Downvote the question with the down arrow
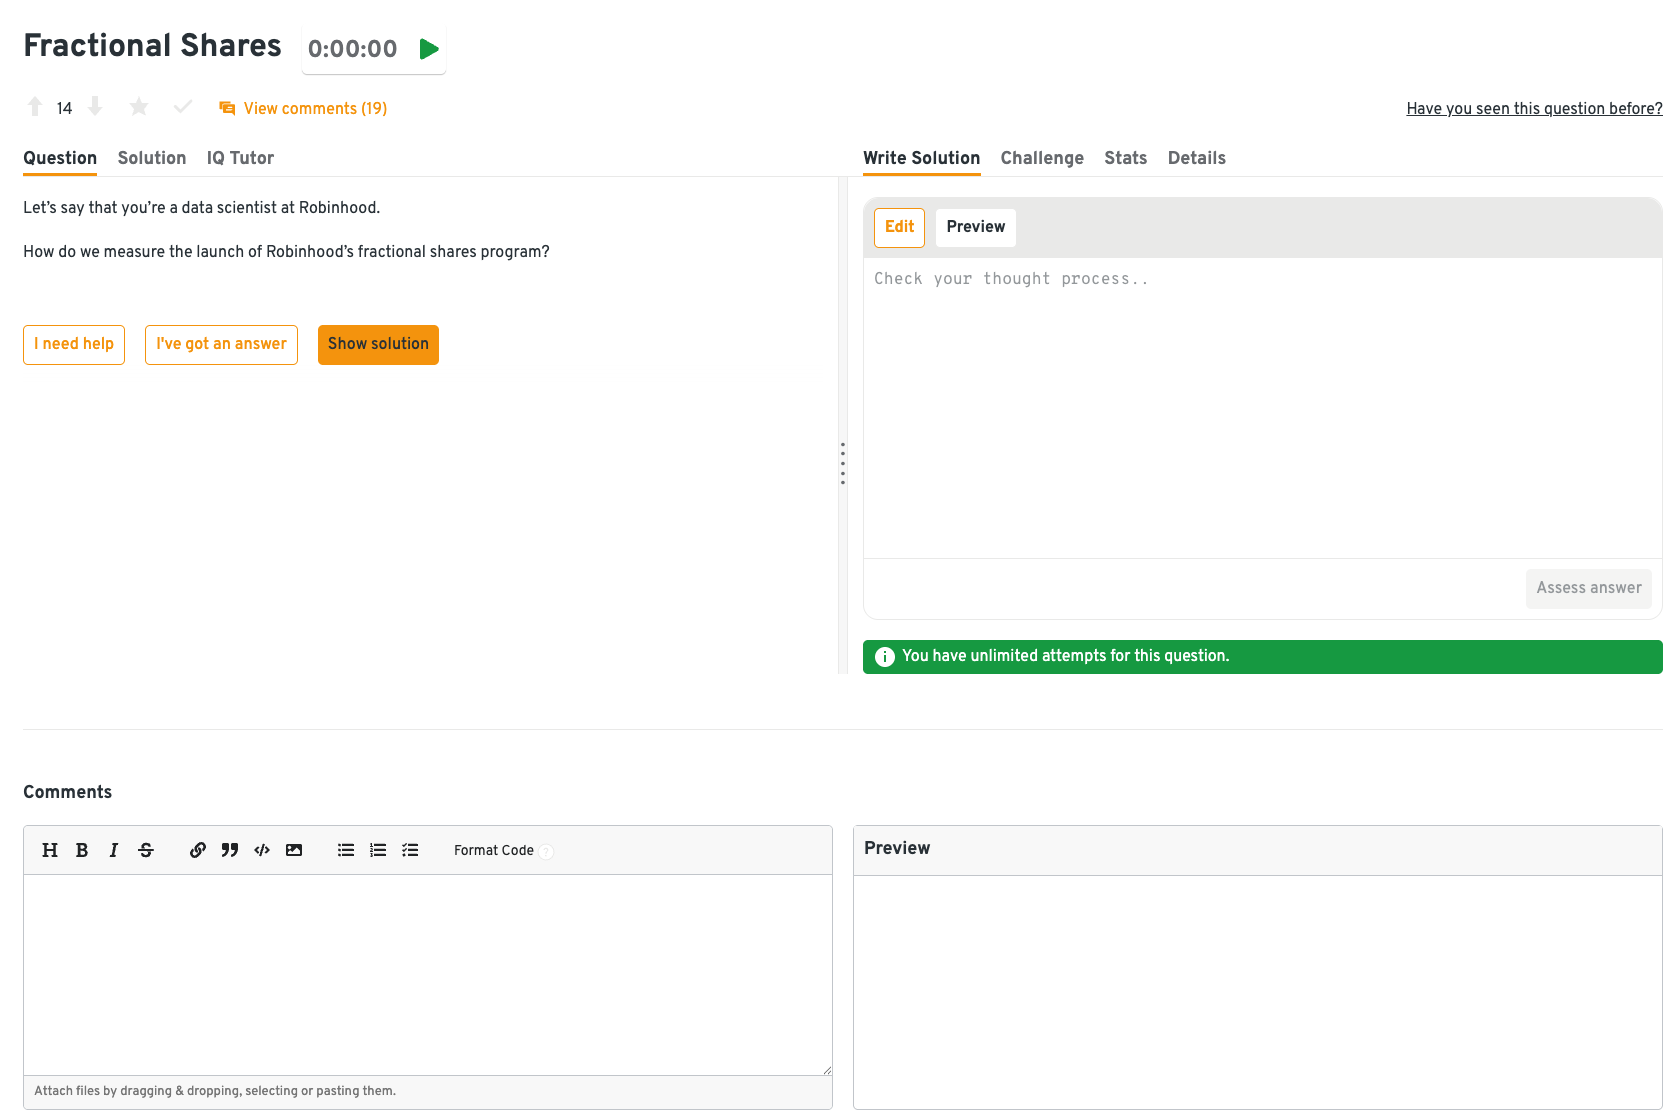This screenshot has height=1114, width=1674. 95,107
